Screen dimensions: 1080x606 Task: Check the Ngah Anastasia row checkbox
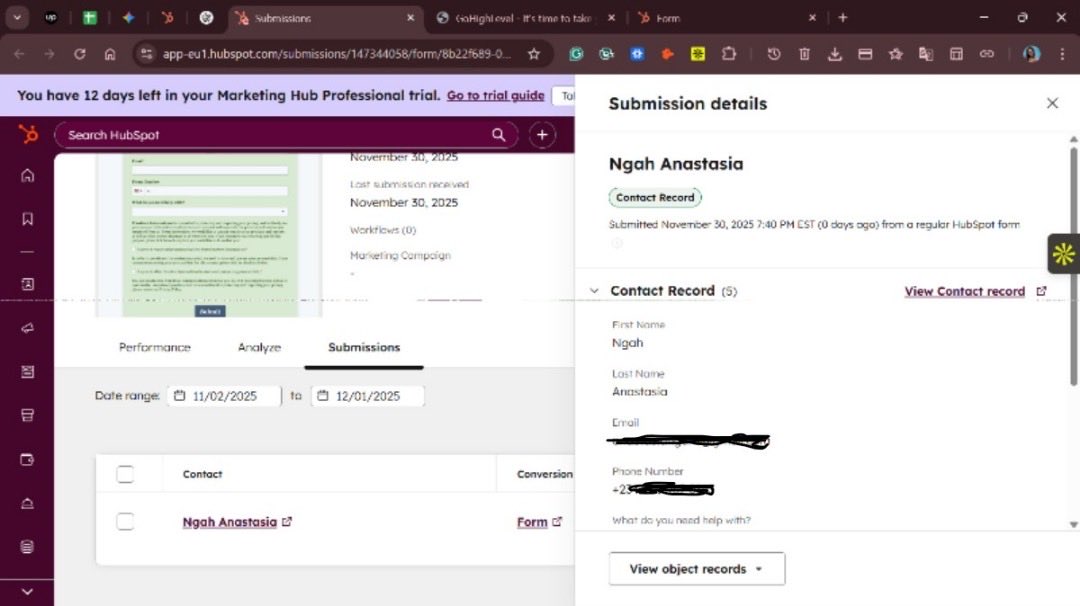pyautogui.click(x=125, y=522)
